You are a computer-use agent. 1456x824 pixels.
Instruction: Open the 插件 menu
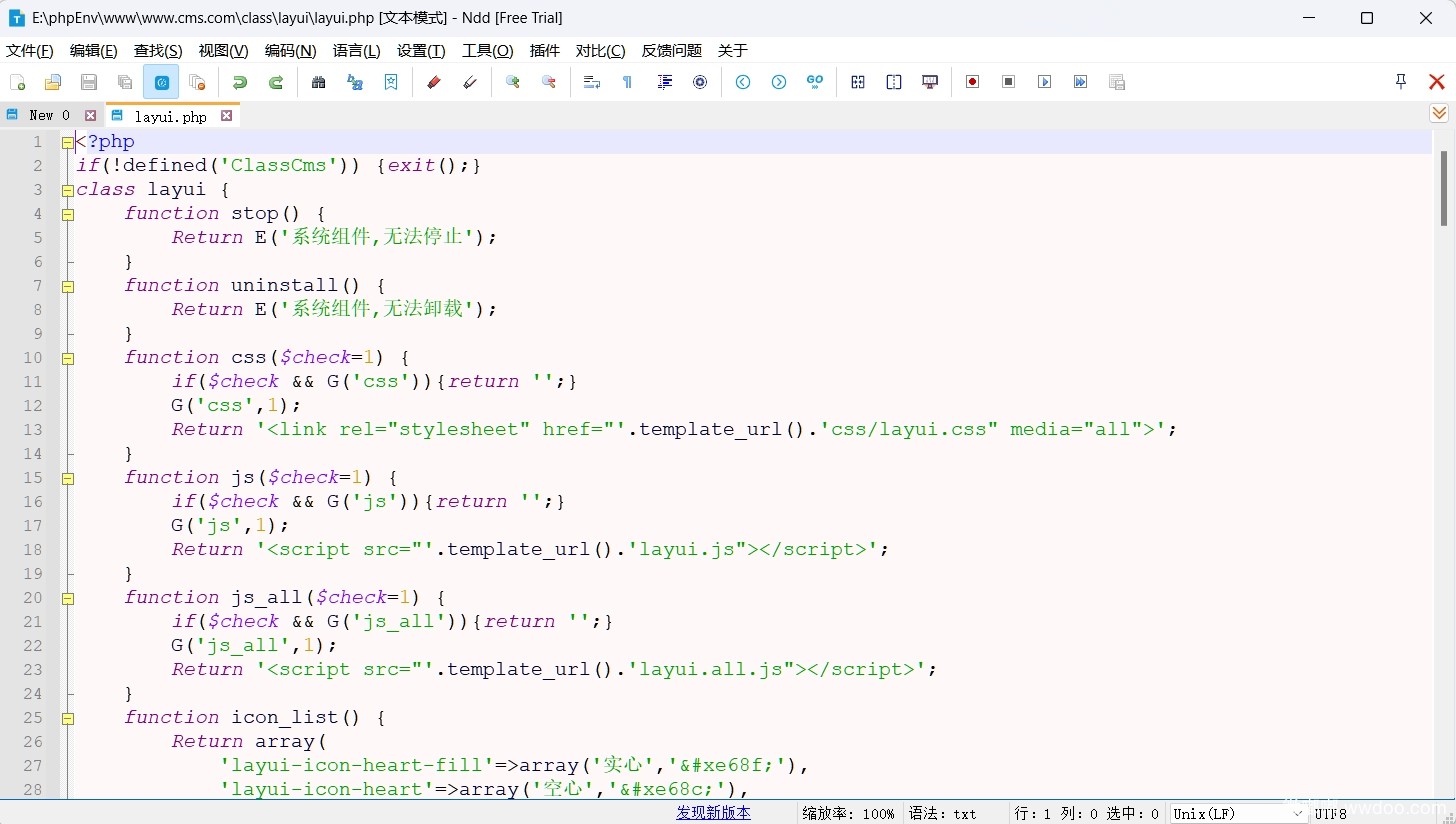[x=545, y=51]
